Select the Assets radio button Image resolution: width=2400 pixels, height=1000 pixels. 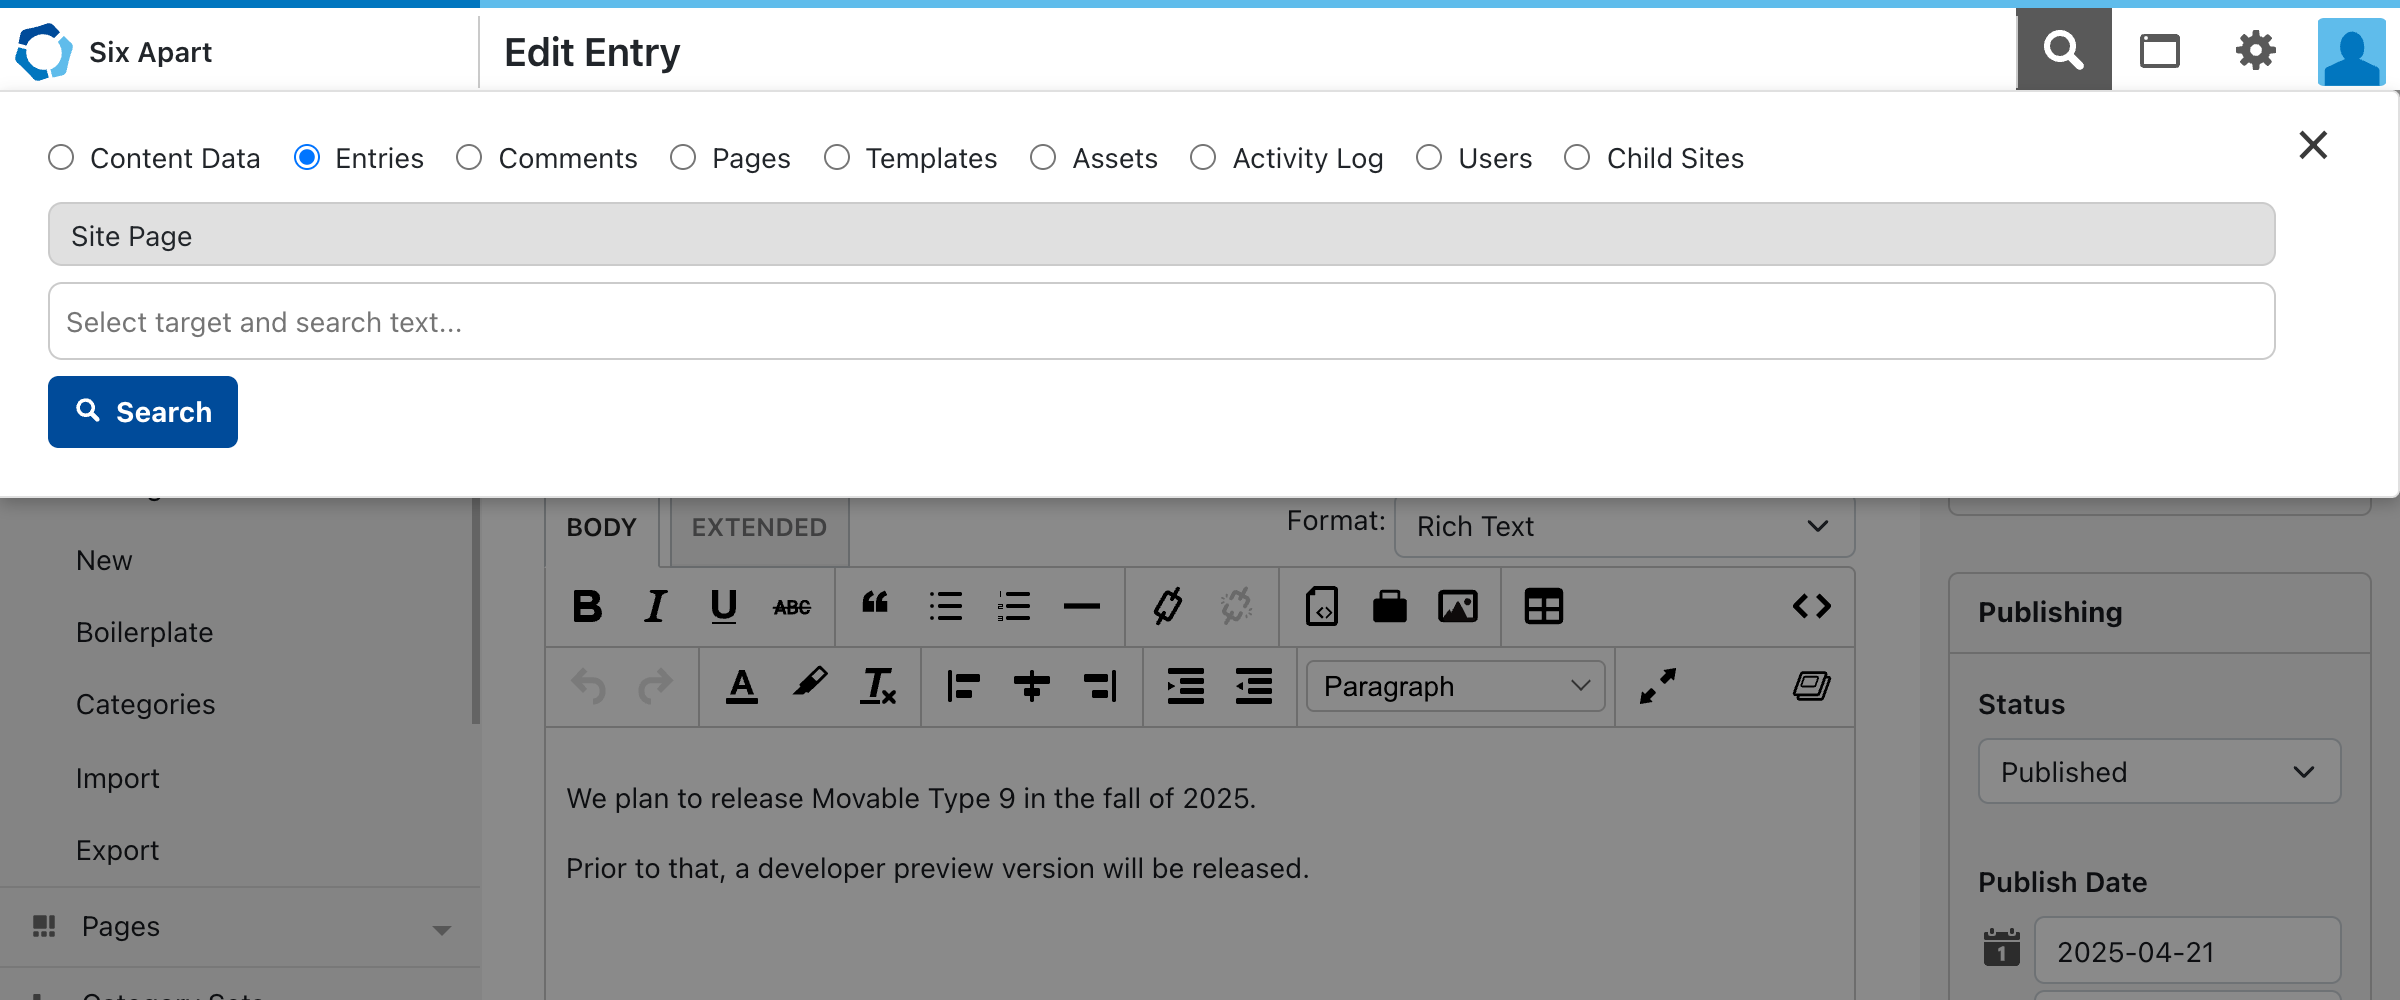coord(1043,158)
